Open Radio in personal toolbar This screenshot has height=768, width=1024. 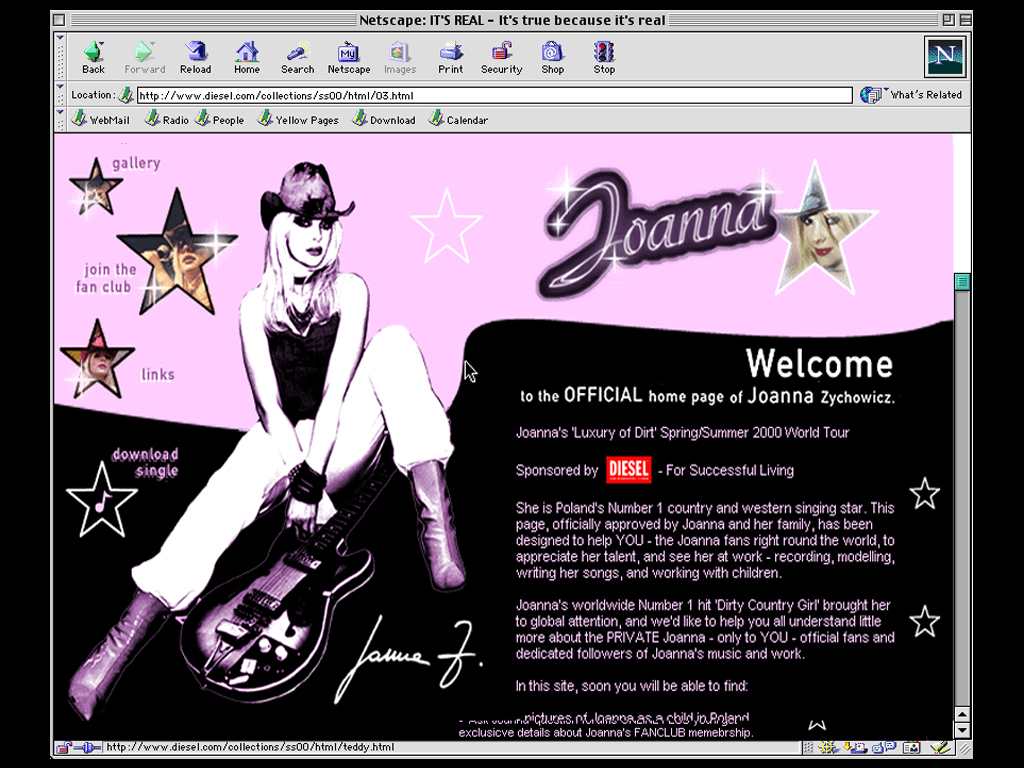(167, 120)
